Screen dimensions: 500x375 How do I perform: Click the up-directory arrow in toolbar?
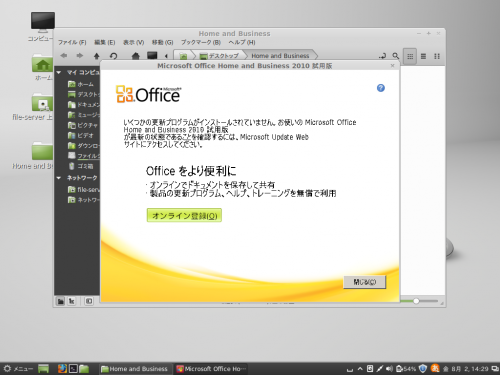click(x=97, y=56)
